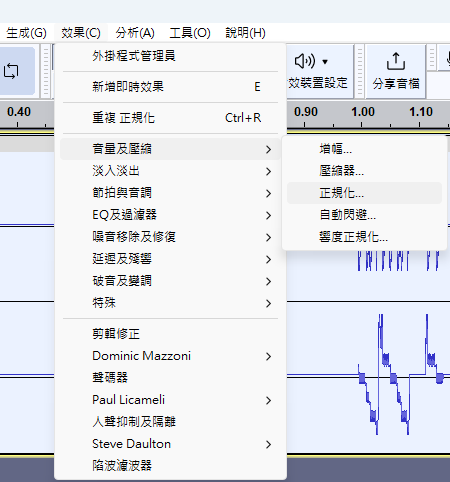This screenshot has width=450, height=482.
Task: Expand the Dominic Mazzoni submenu
Action: [170, 356]
